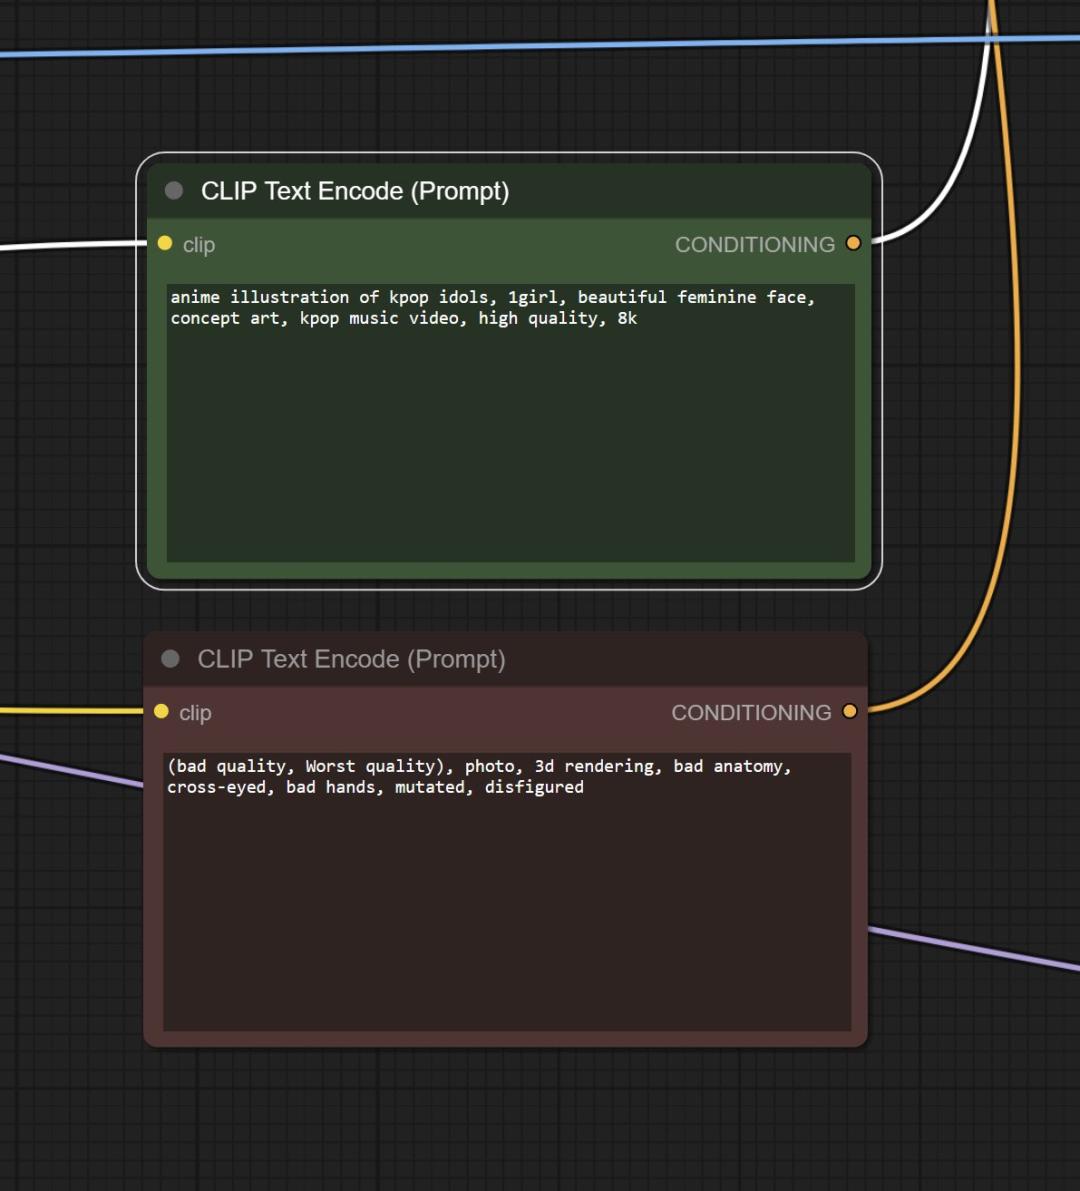The height and width of the screenshot is (1191, 1080).
Task: Click into the negative prompt text starting with '(bad quality'
Action: pos(507,892)
